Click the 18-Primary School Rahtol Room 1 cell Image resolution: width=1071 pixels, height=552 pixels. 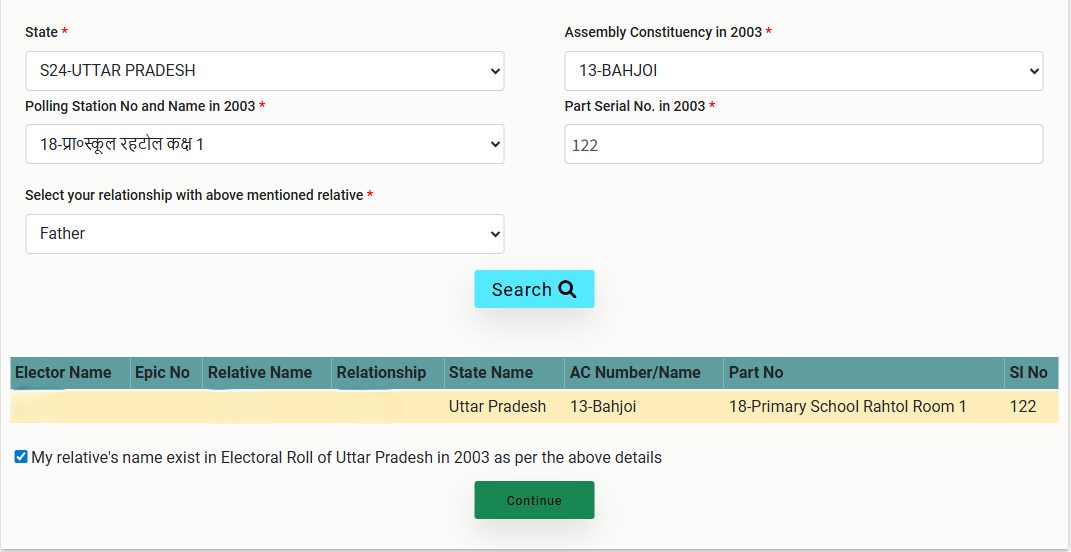point(847,407)
